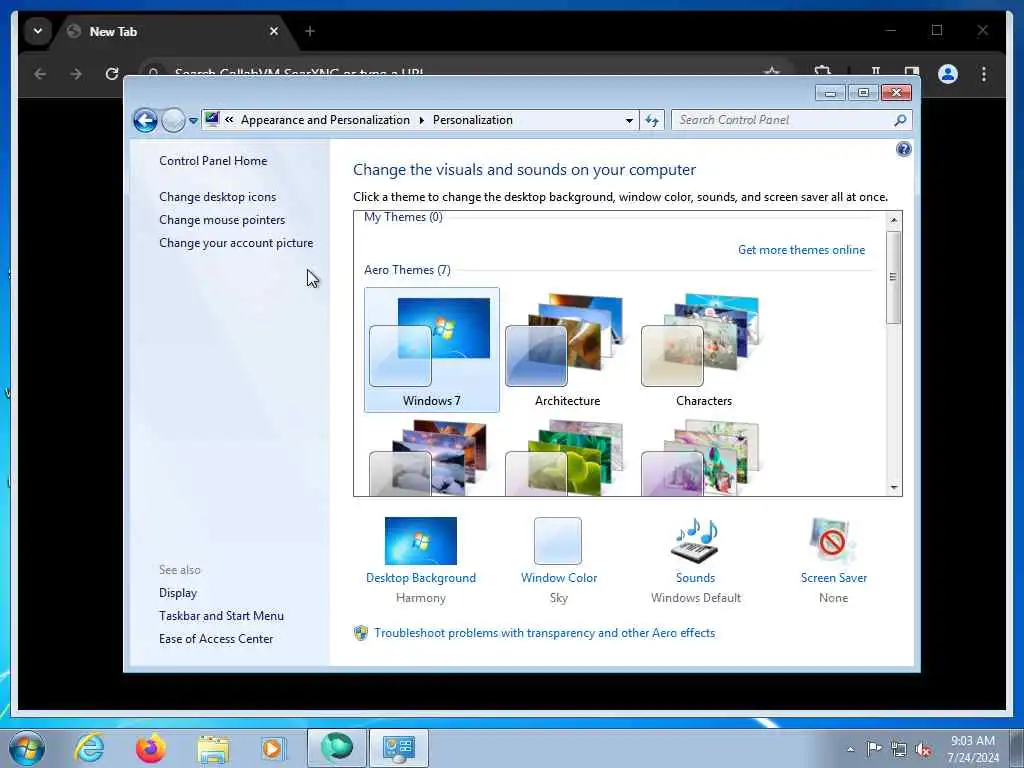1024x768 pixels.
Task: Open Taskbar and Start Menu link
Action: coord(221,615)
